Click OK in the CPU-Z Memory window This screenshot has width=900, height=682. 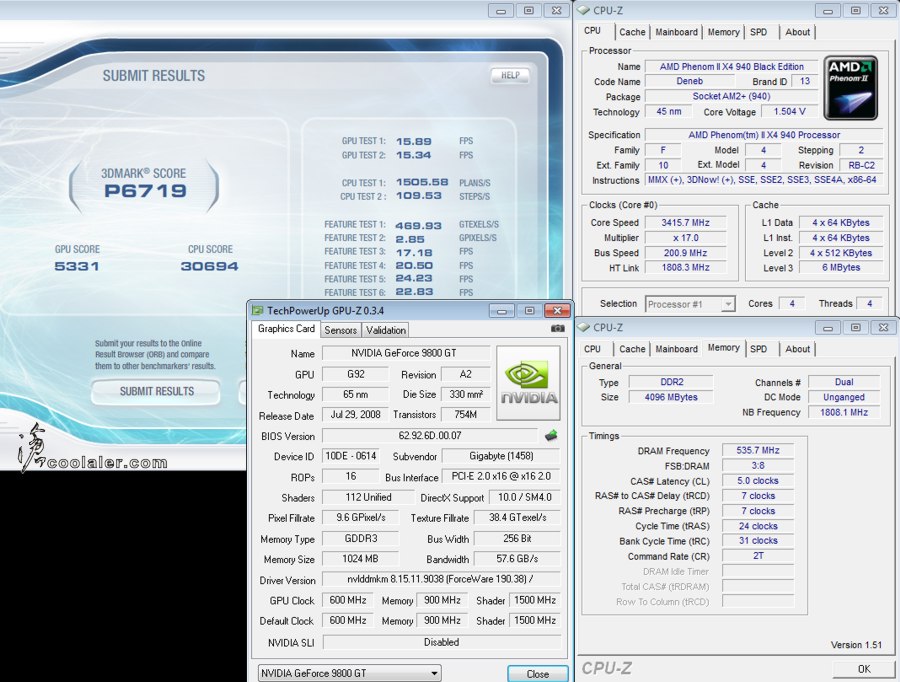[x=864, y=669]
